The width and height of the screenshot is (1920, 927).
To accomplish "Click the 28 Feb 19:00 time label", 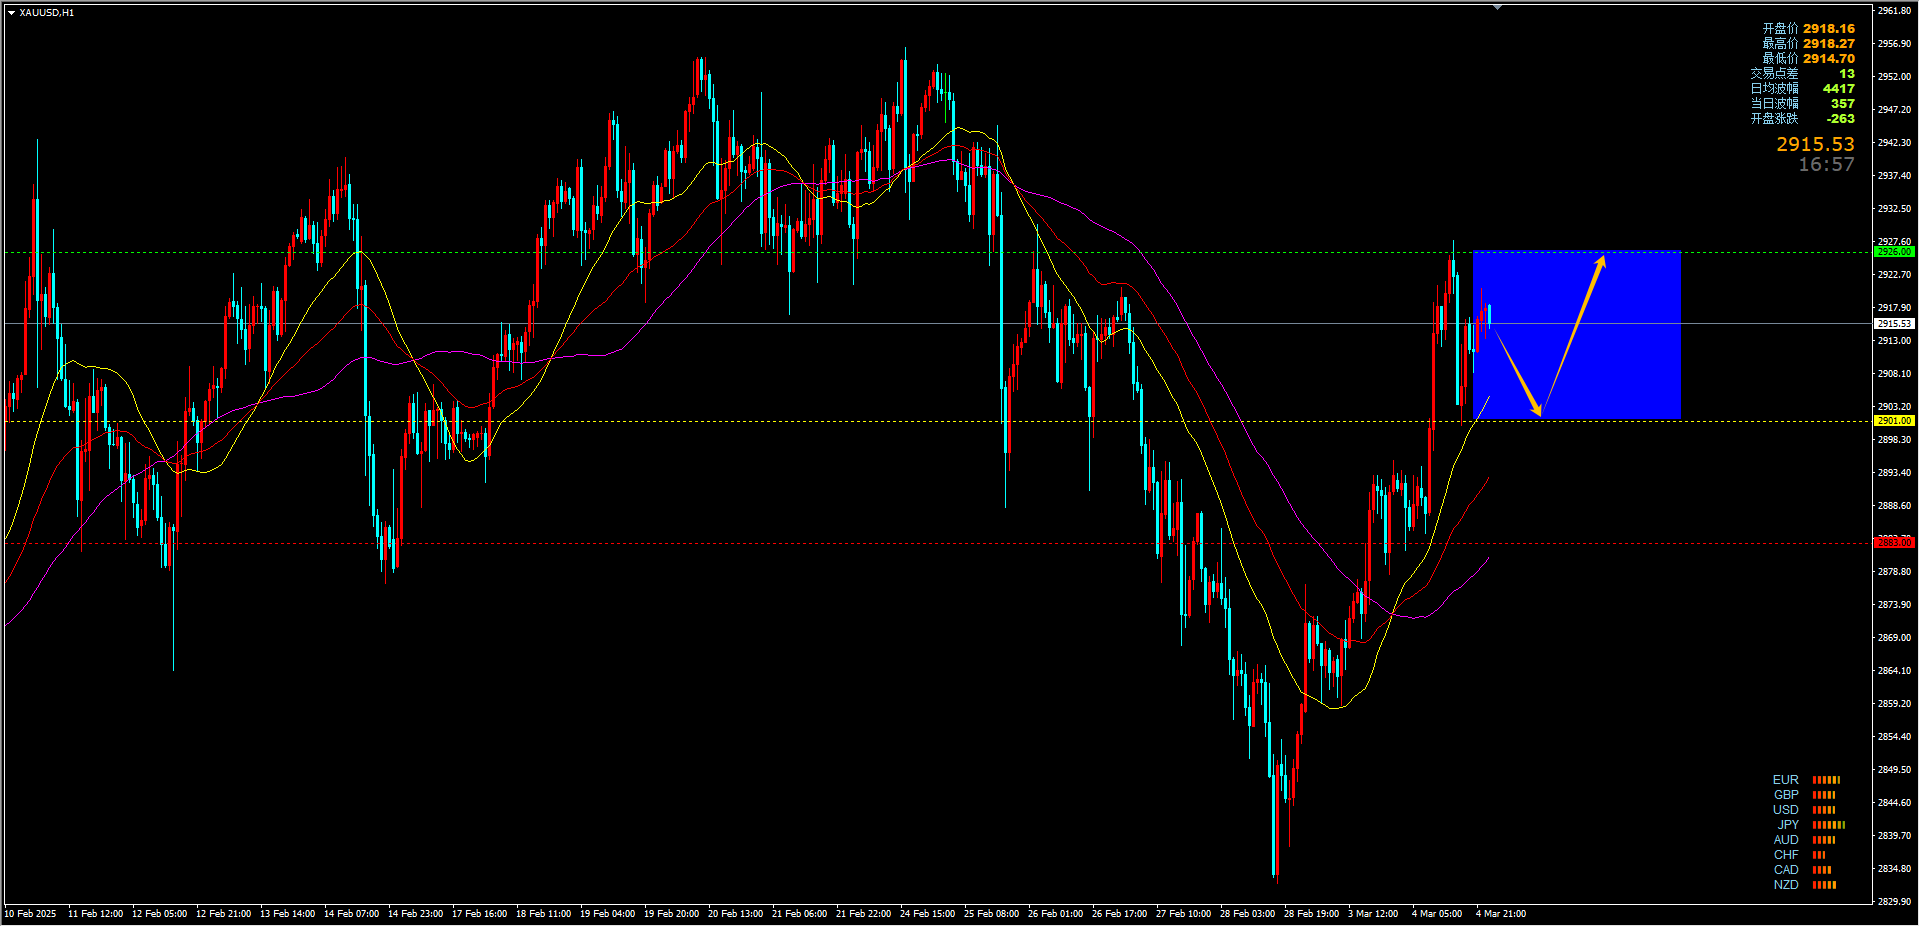I will [1312, 914].
